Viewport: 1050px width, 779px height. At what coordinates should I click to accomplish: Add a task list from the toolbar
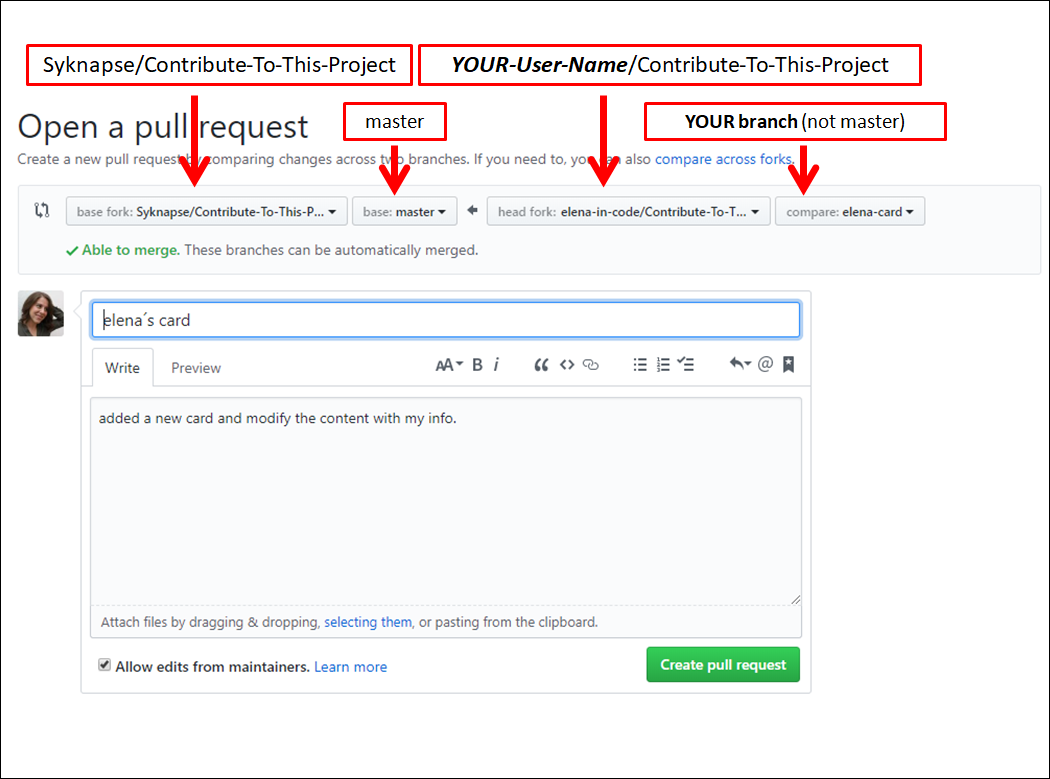pos(685,364)
